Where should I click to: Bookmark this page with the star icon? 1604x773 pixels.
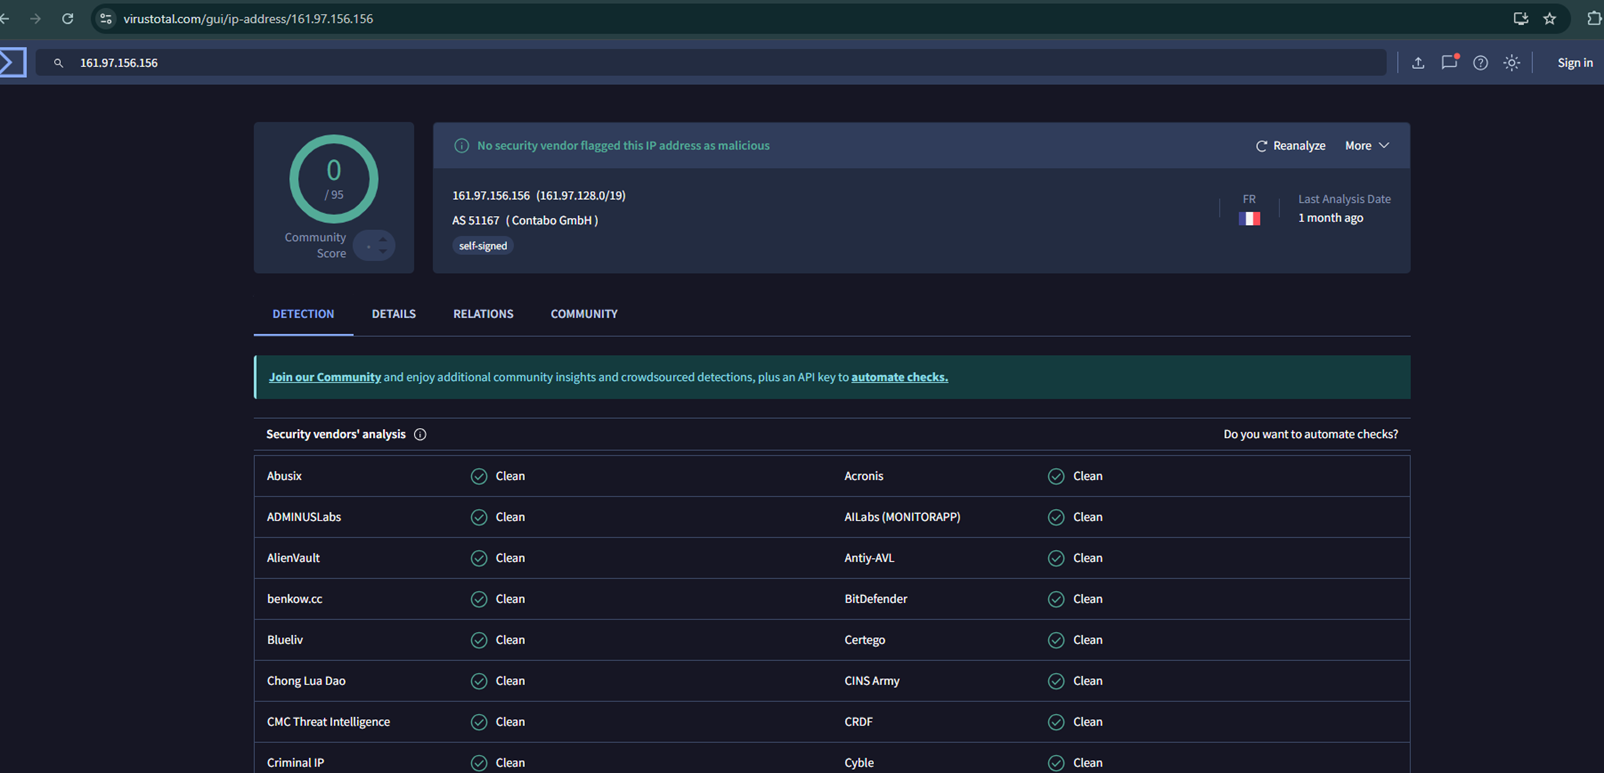coord(1550,19)
